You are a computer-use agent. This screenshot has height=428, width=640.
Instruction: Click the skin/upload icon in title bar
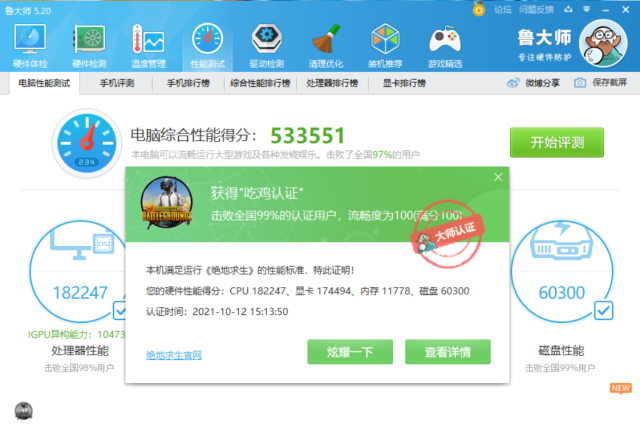(568, 9)
